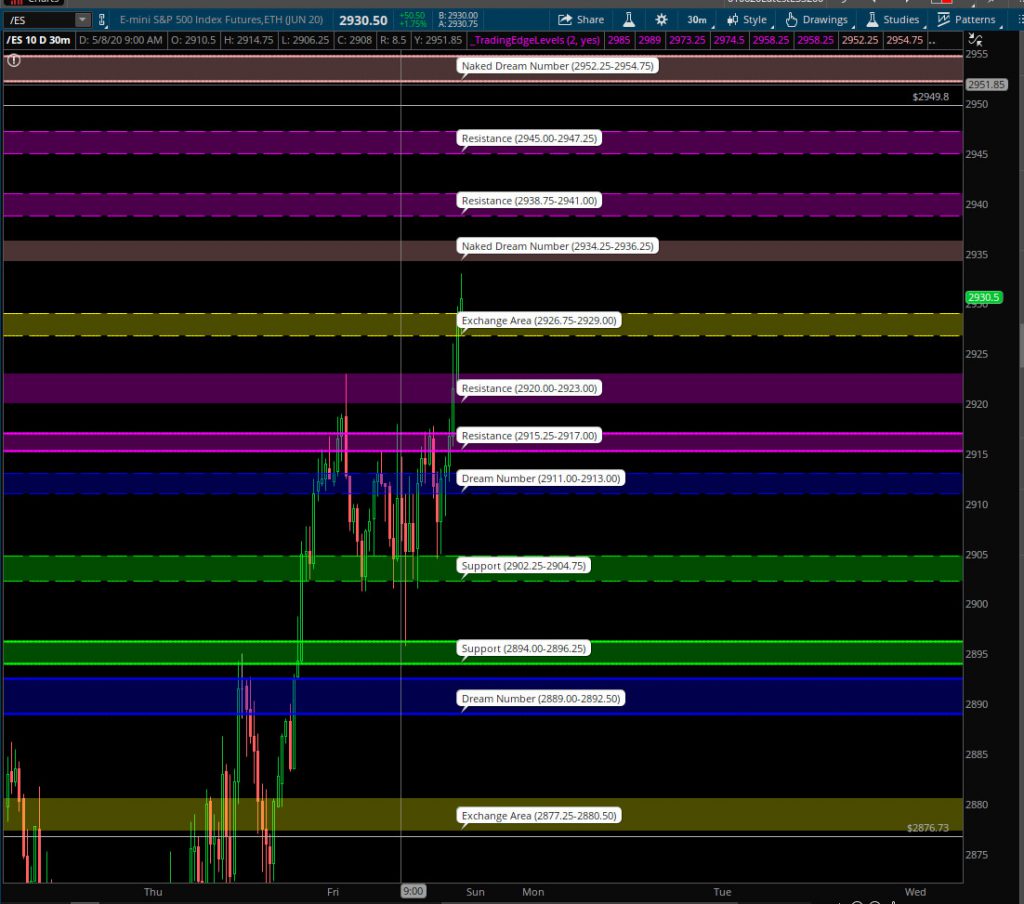Open the Style menu
Screen dimensions: 1024x904
tap(746, 20)
